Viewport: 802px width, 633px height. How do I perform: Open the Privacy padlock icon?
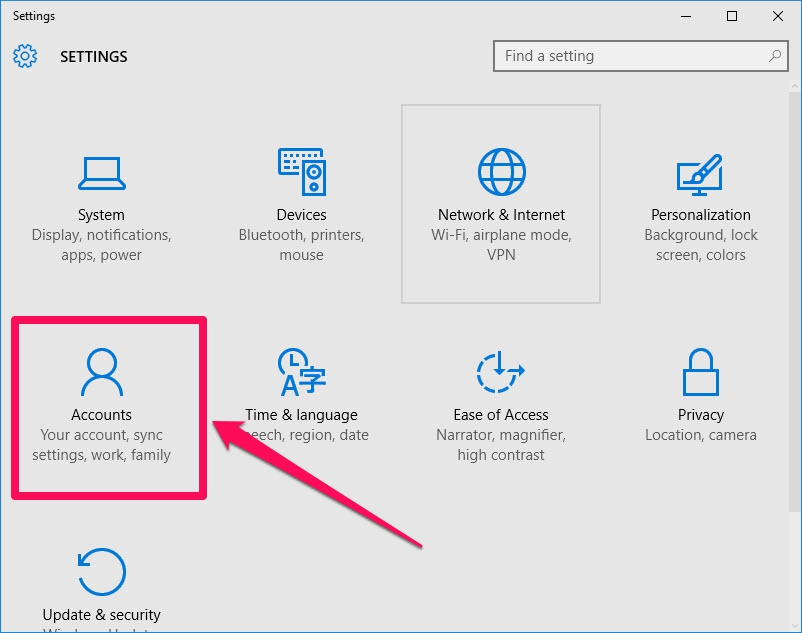pyautogui.click(x=701, y=372)
